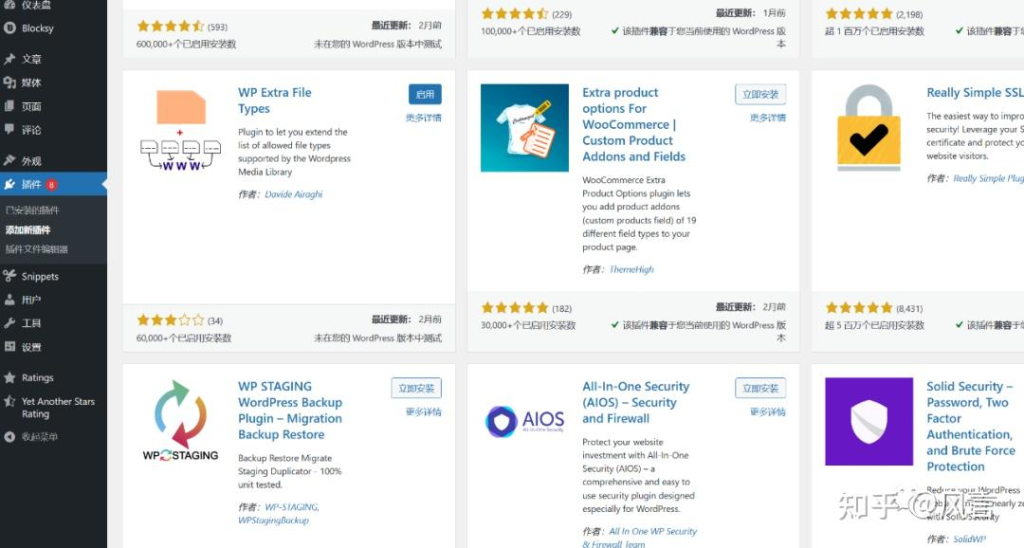Open the Blocksy menu icon

tap(10, 29)
